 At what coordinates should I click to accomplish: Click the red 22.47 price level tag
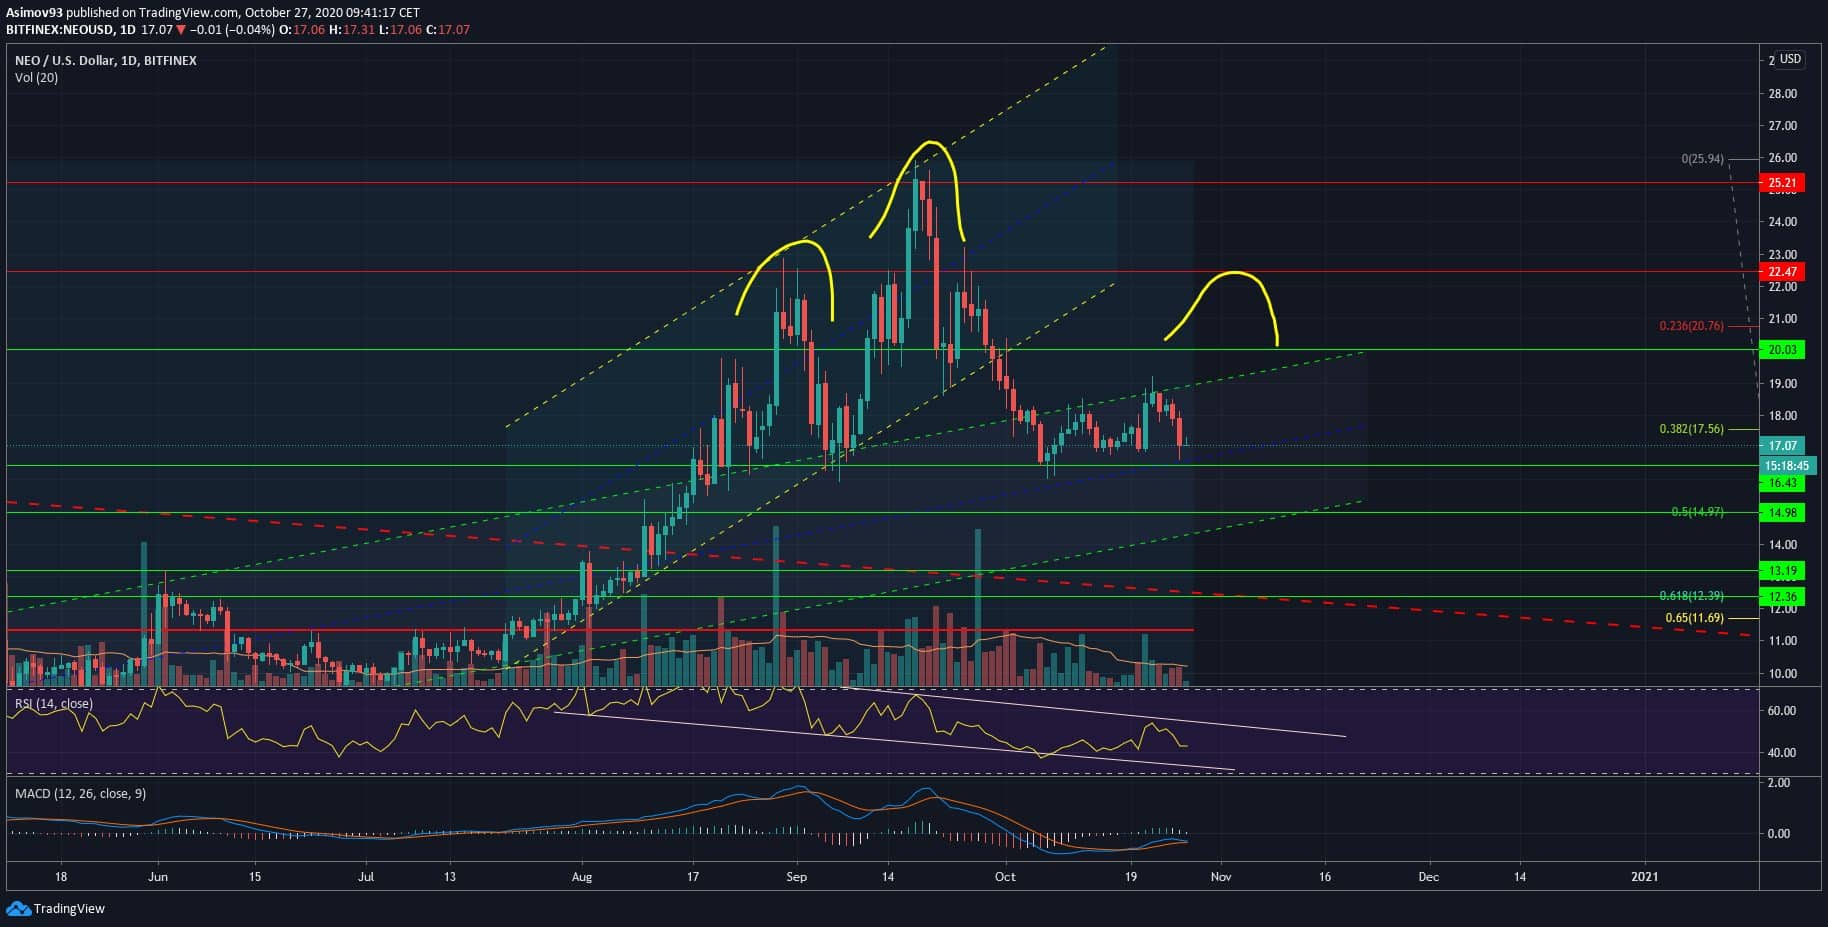pos(1782,272)
